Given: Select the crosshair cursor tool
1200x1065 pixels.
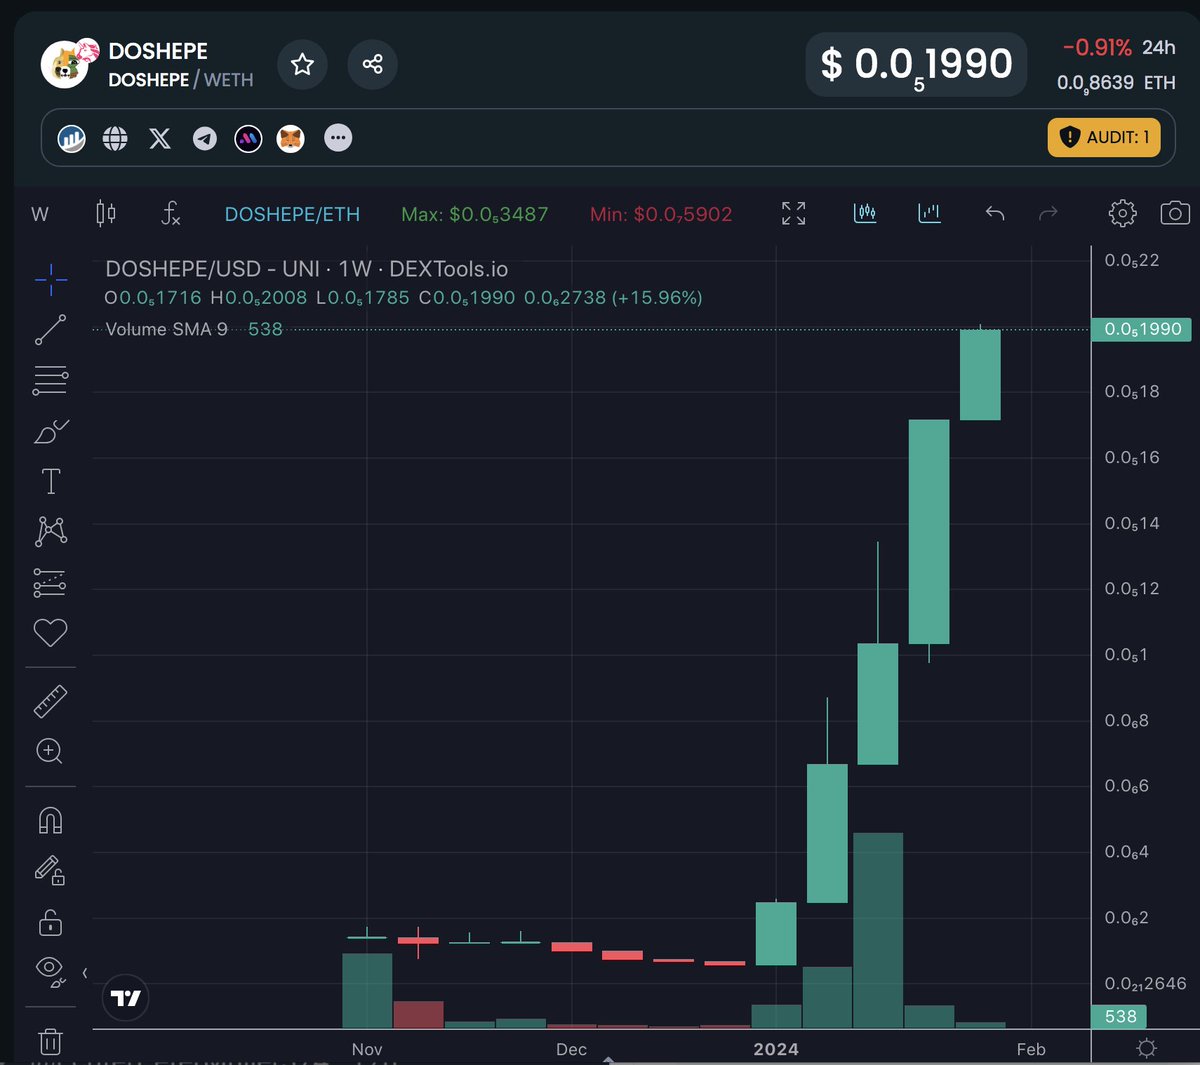Looking at the screenshot, I should click(x=51, y=280).
